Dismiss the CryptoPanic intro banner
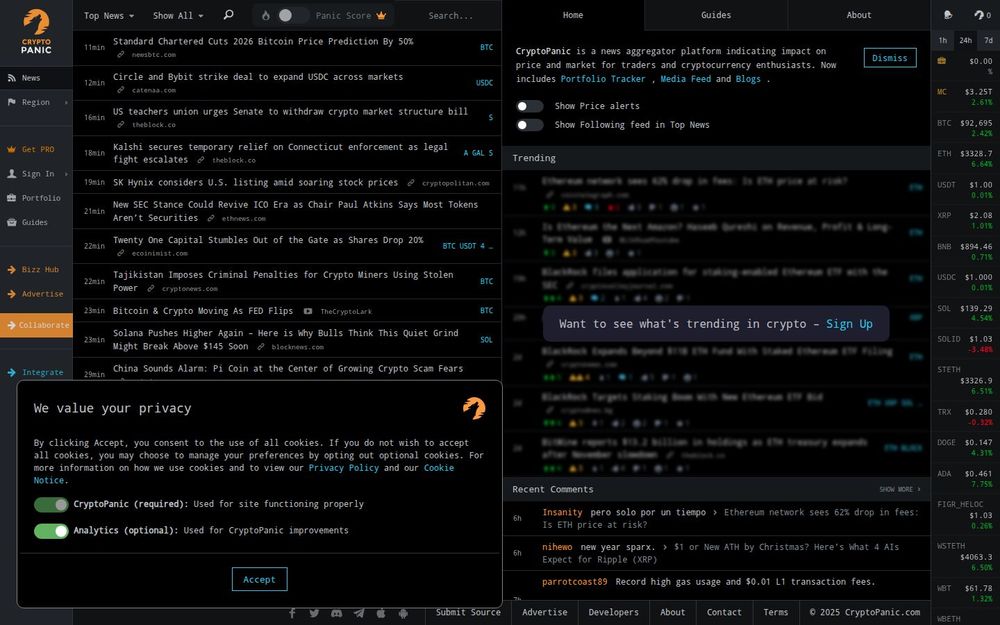The image size is (1000, 625). (890, 57)
